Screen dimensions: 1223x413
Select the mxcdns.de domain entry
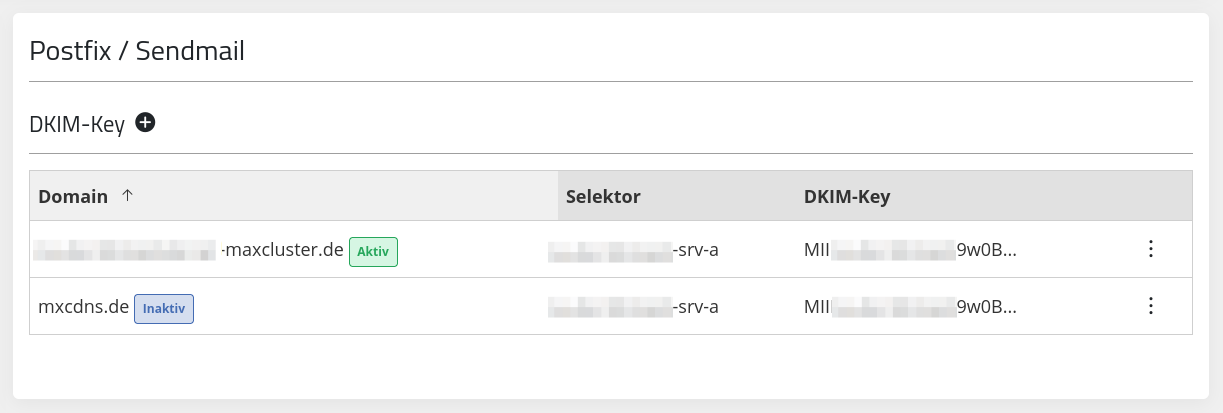tap(84, 307)
